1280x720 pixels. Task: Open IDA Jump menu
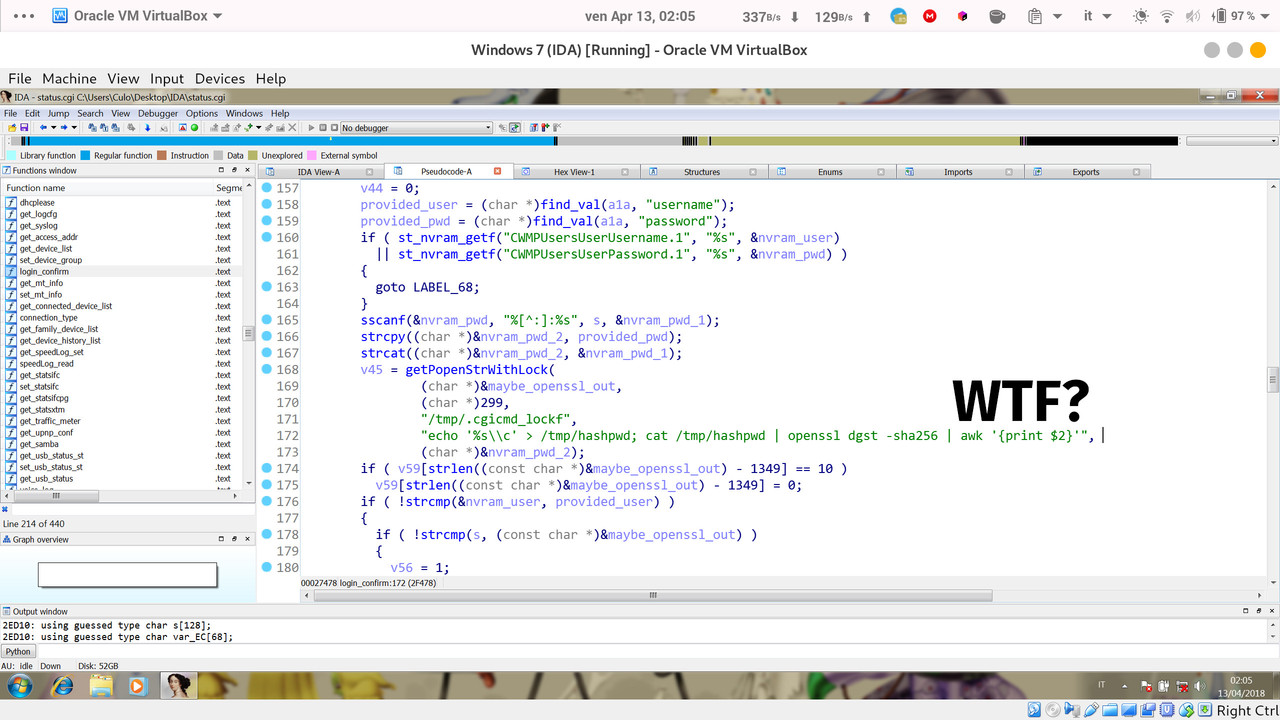pos(58,113)
